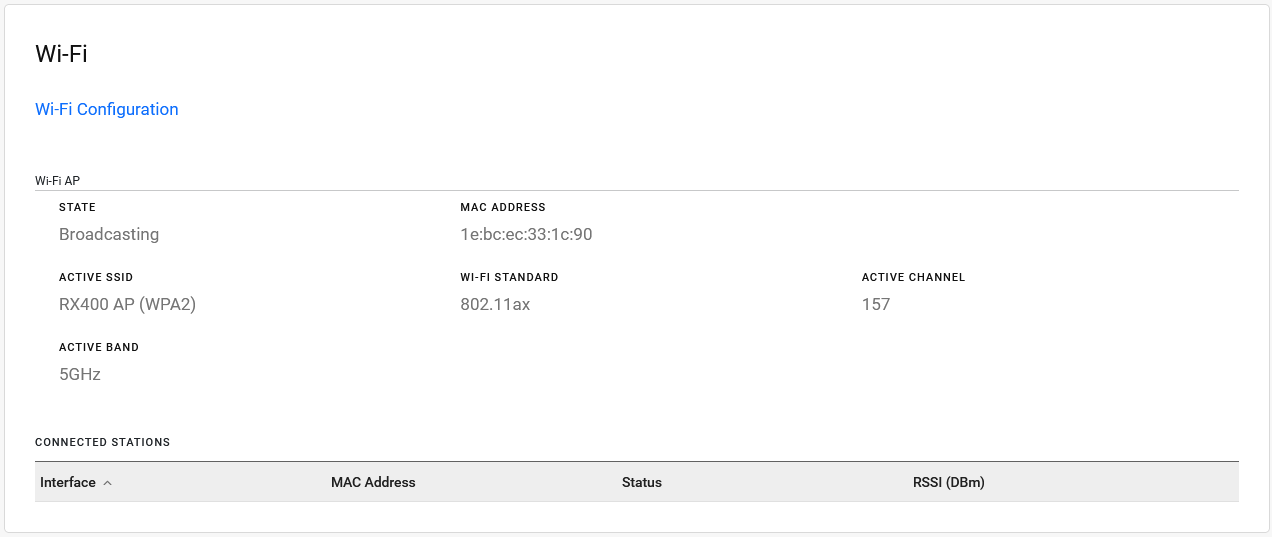Screen dimensions: 1272x537
Task: Click the STATE field label
Action: point(78,207)
